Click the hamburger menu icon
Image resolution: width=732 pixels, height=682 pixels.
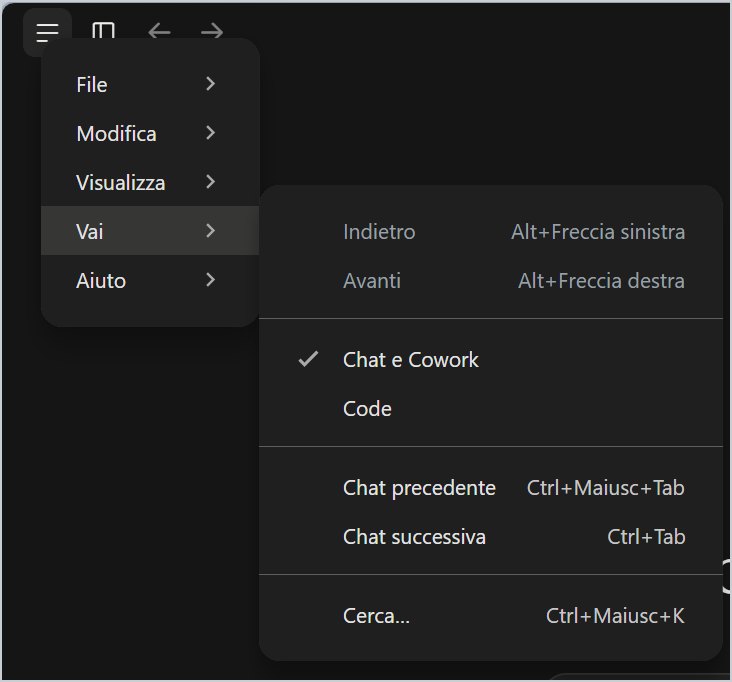coord(47,32)
